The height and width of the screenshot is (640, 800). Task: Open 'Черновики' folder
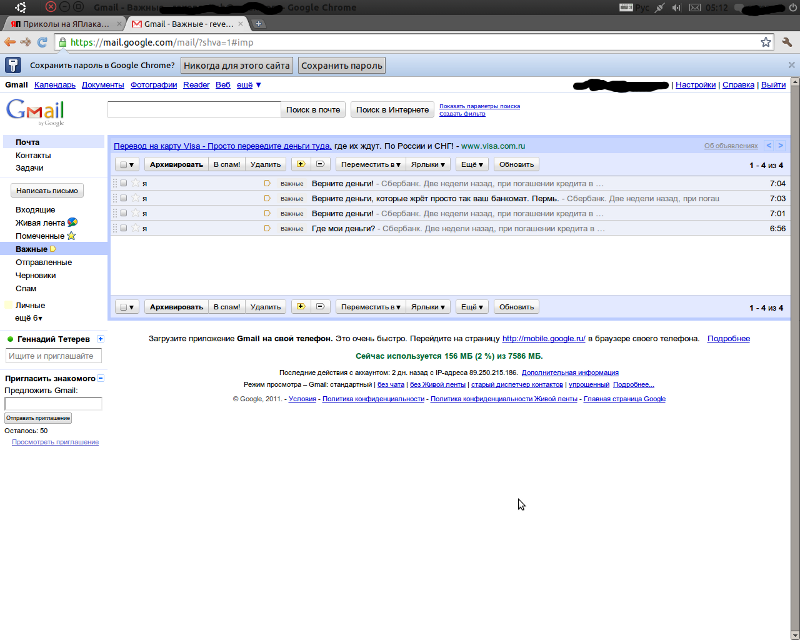pos(36,275)
